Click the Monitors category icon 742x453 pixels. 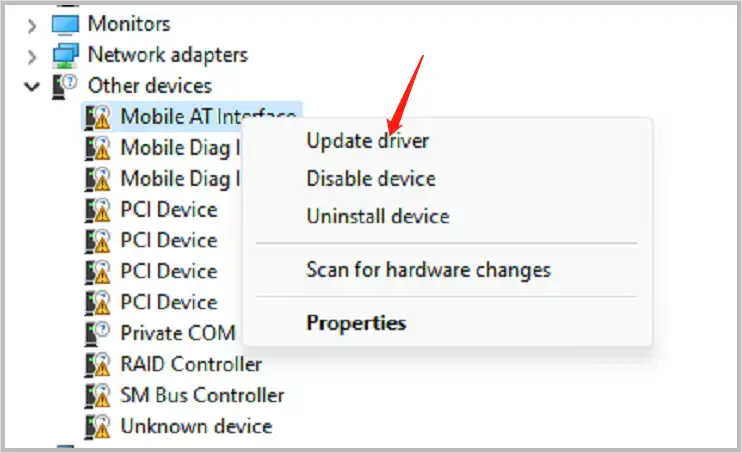pos(68,23)
